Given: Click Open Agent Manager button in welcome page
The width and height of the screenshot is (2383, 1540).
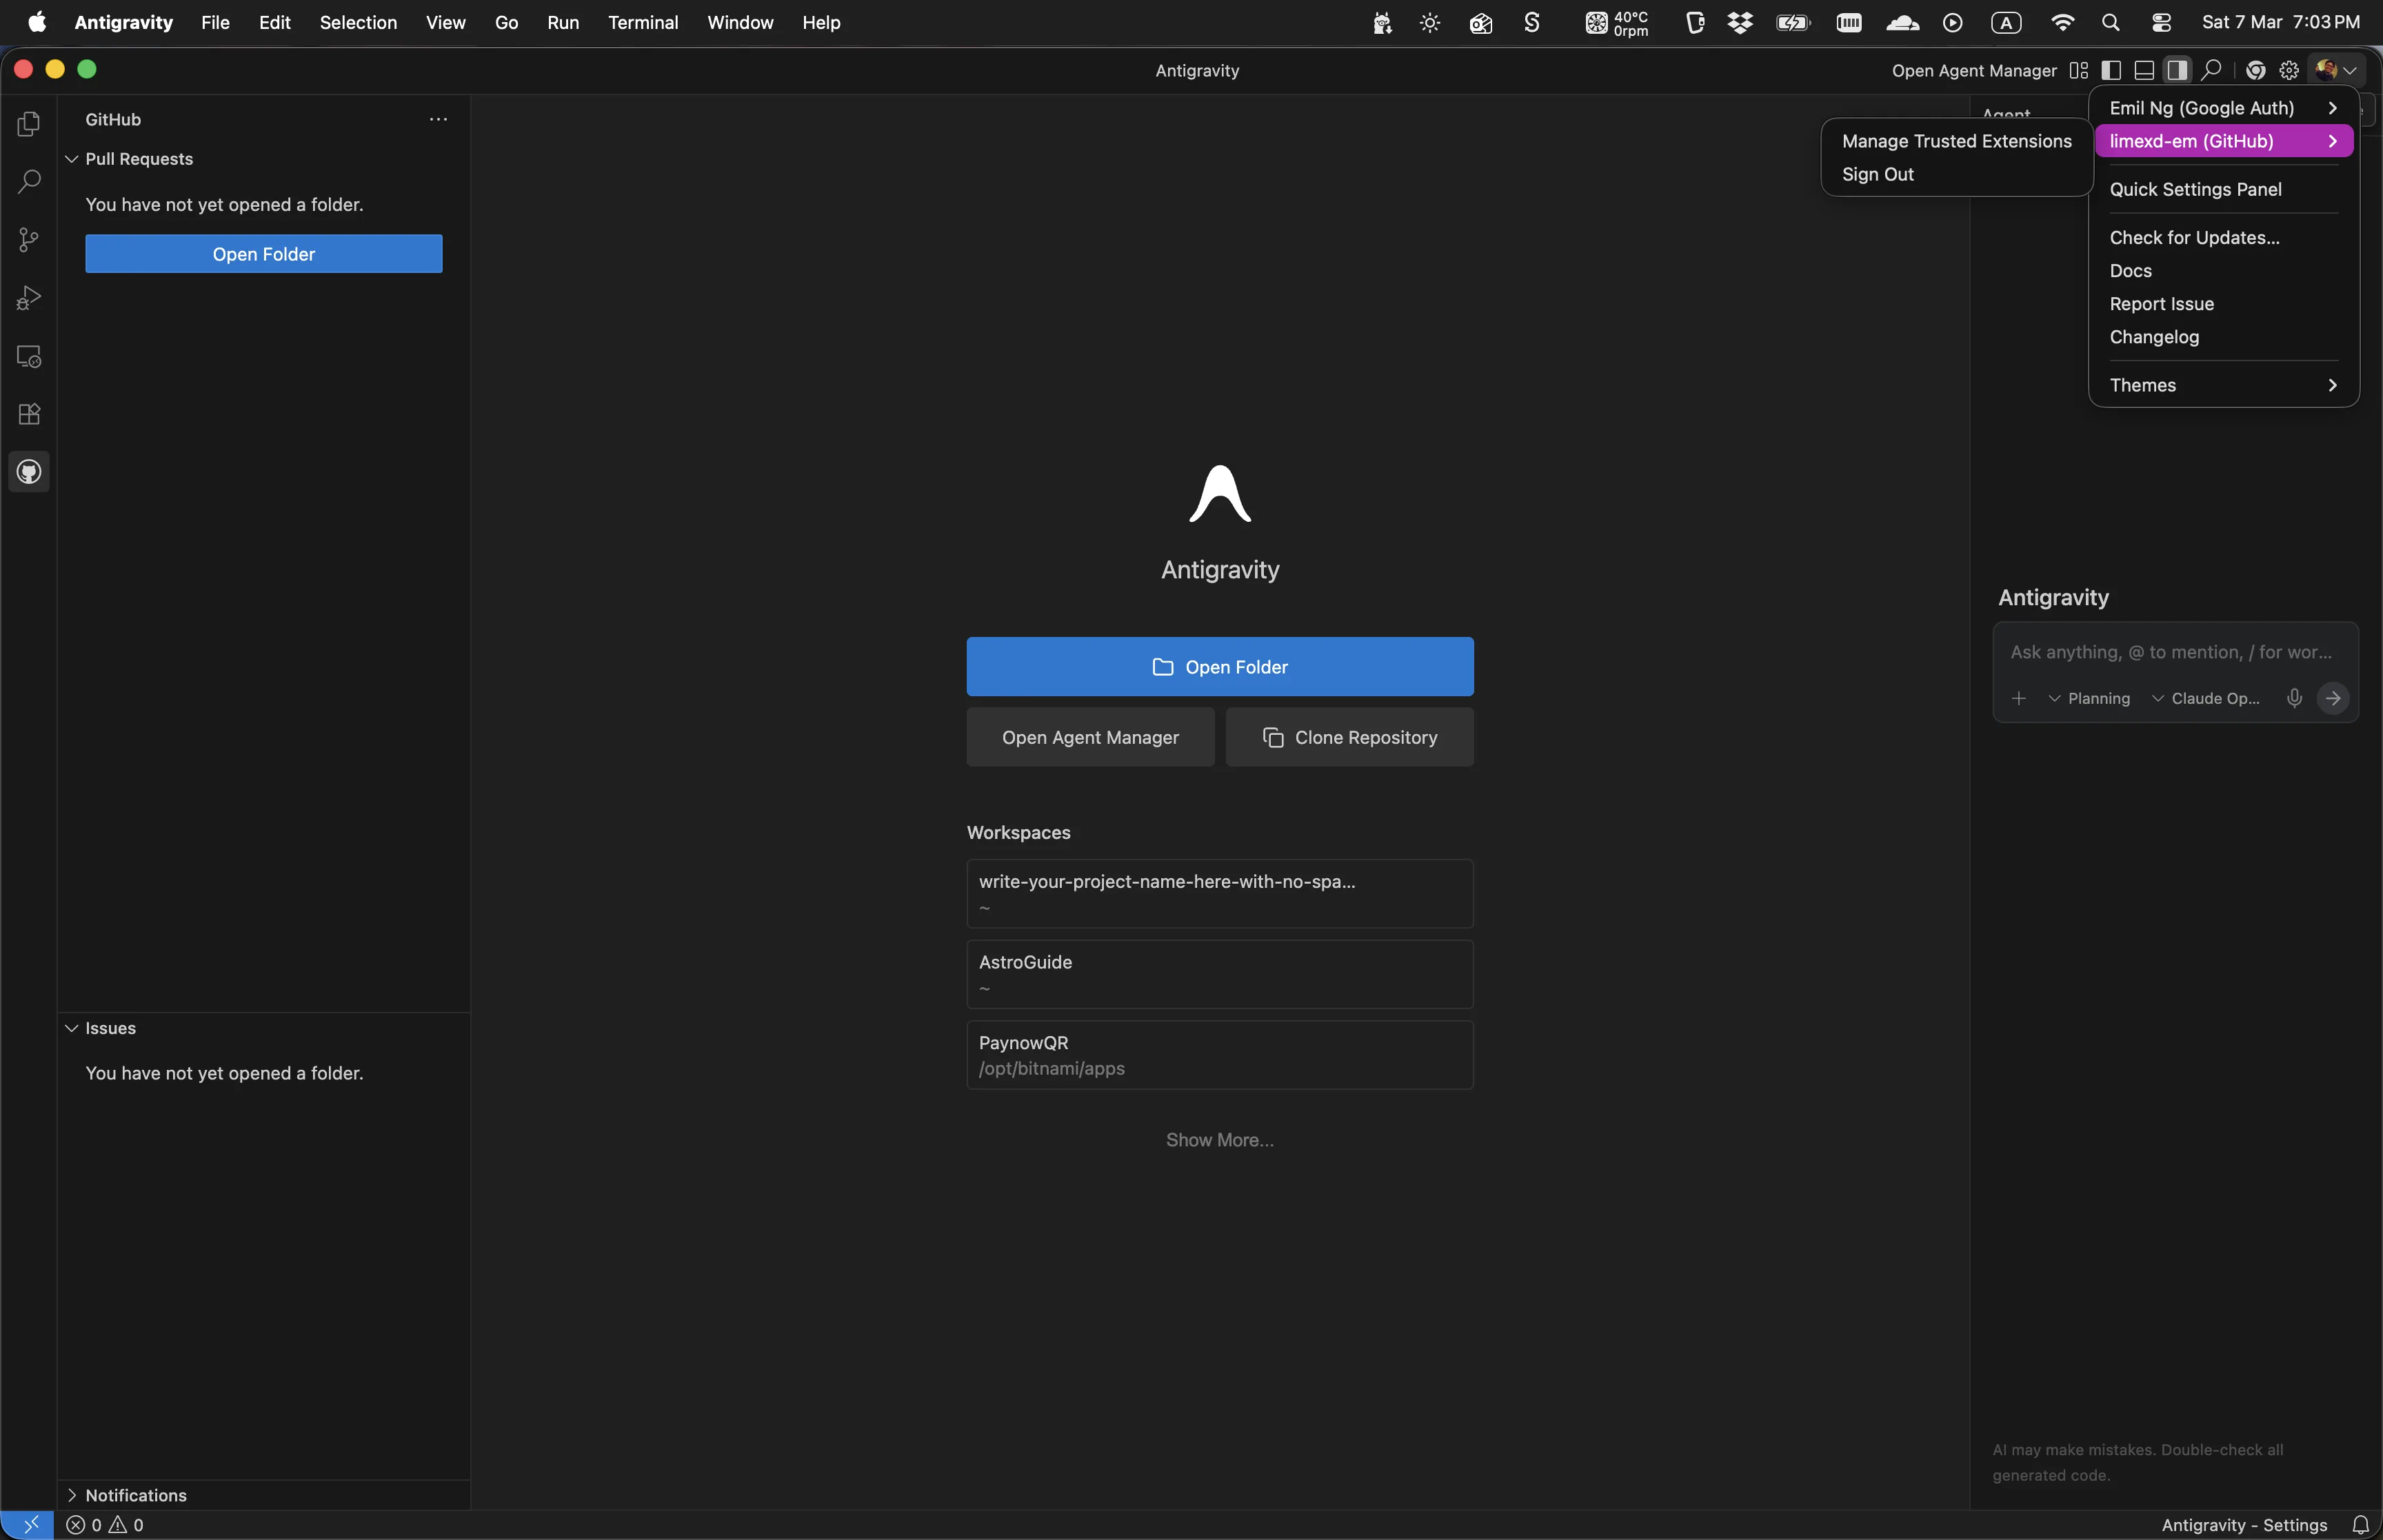Looking at the screenshot, I should click(x=1090, y=737).
